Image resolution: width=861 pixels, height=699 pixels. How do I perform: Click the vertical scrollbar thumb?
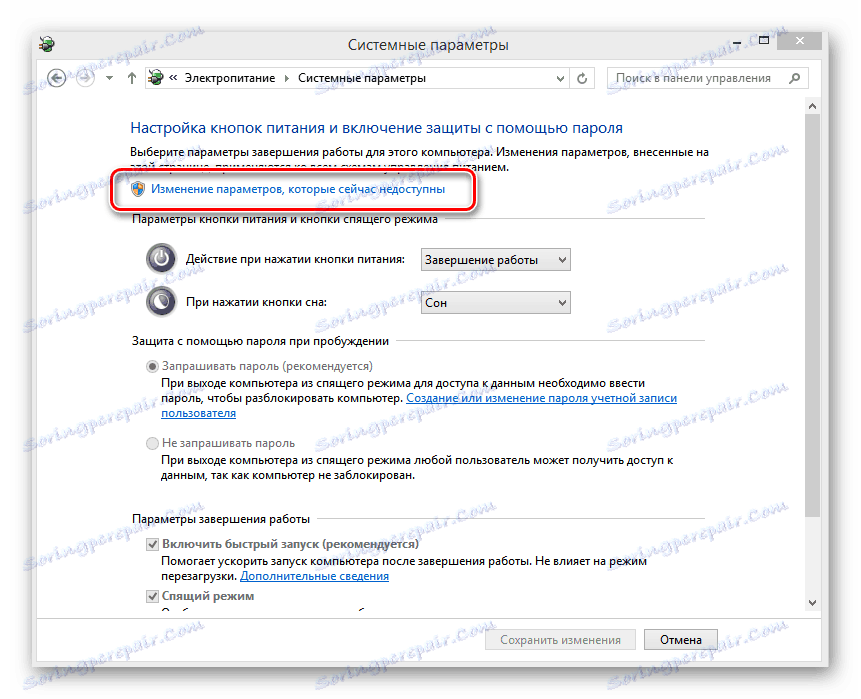point(813,315)
